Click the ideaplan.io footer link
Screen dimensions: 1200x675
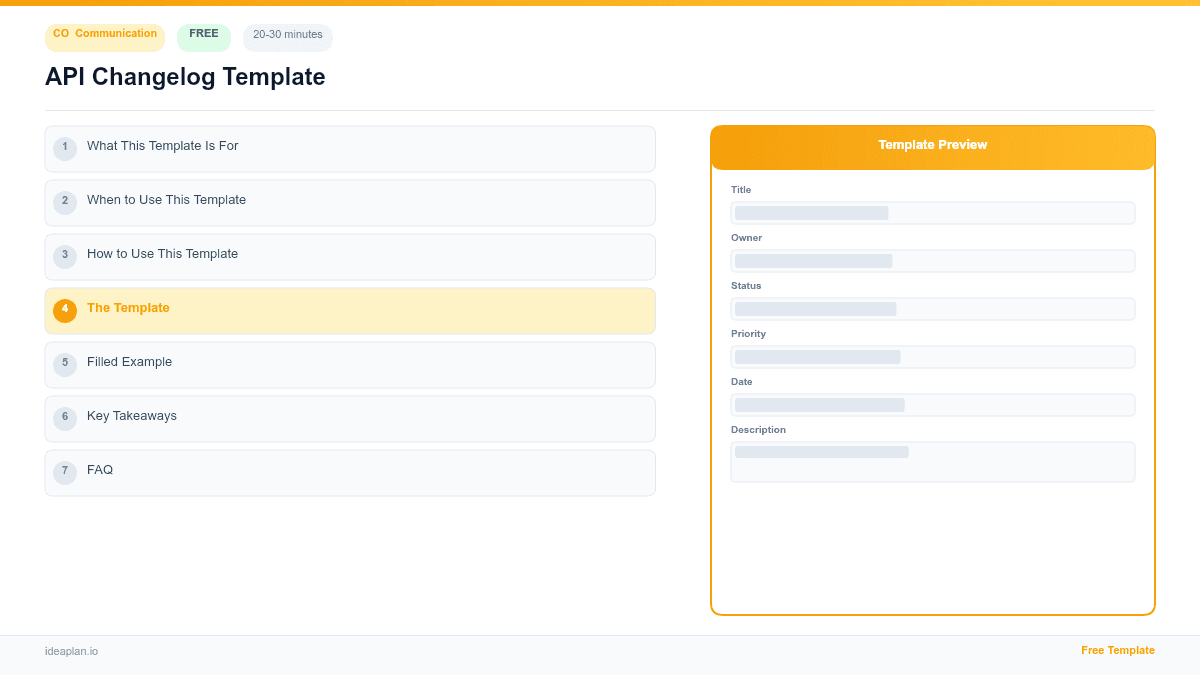click(70, 651)
